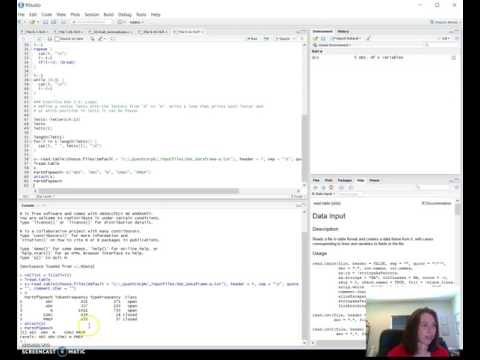
Task: Click the Help home icon
Action: 331,188
